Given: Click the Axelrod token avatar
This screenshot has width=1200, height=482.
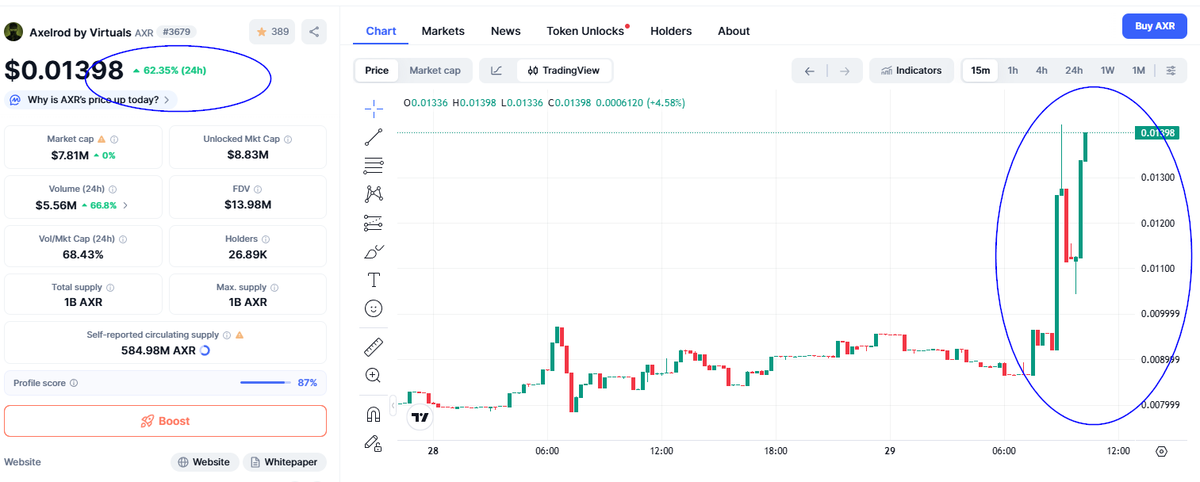Looking at the screenshot, I should 14,32.
